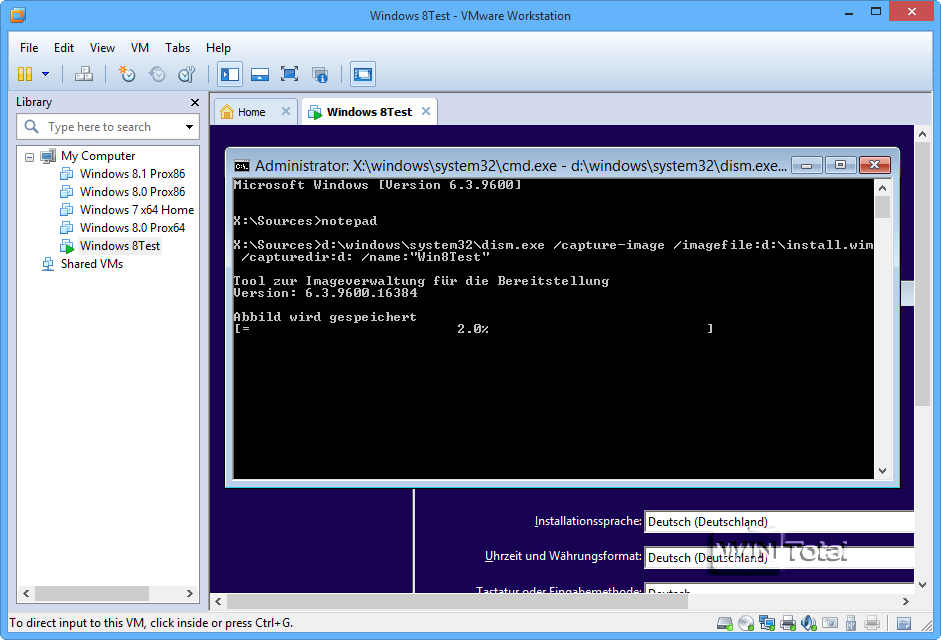Viewport: 941px width, 640px height.
Task: Open the library search filter dropdown
Action: [x=189, y=127]
